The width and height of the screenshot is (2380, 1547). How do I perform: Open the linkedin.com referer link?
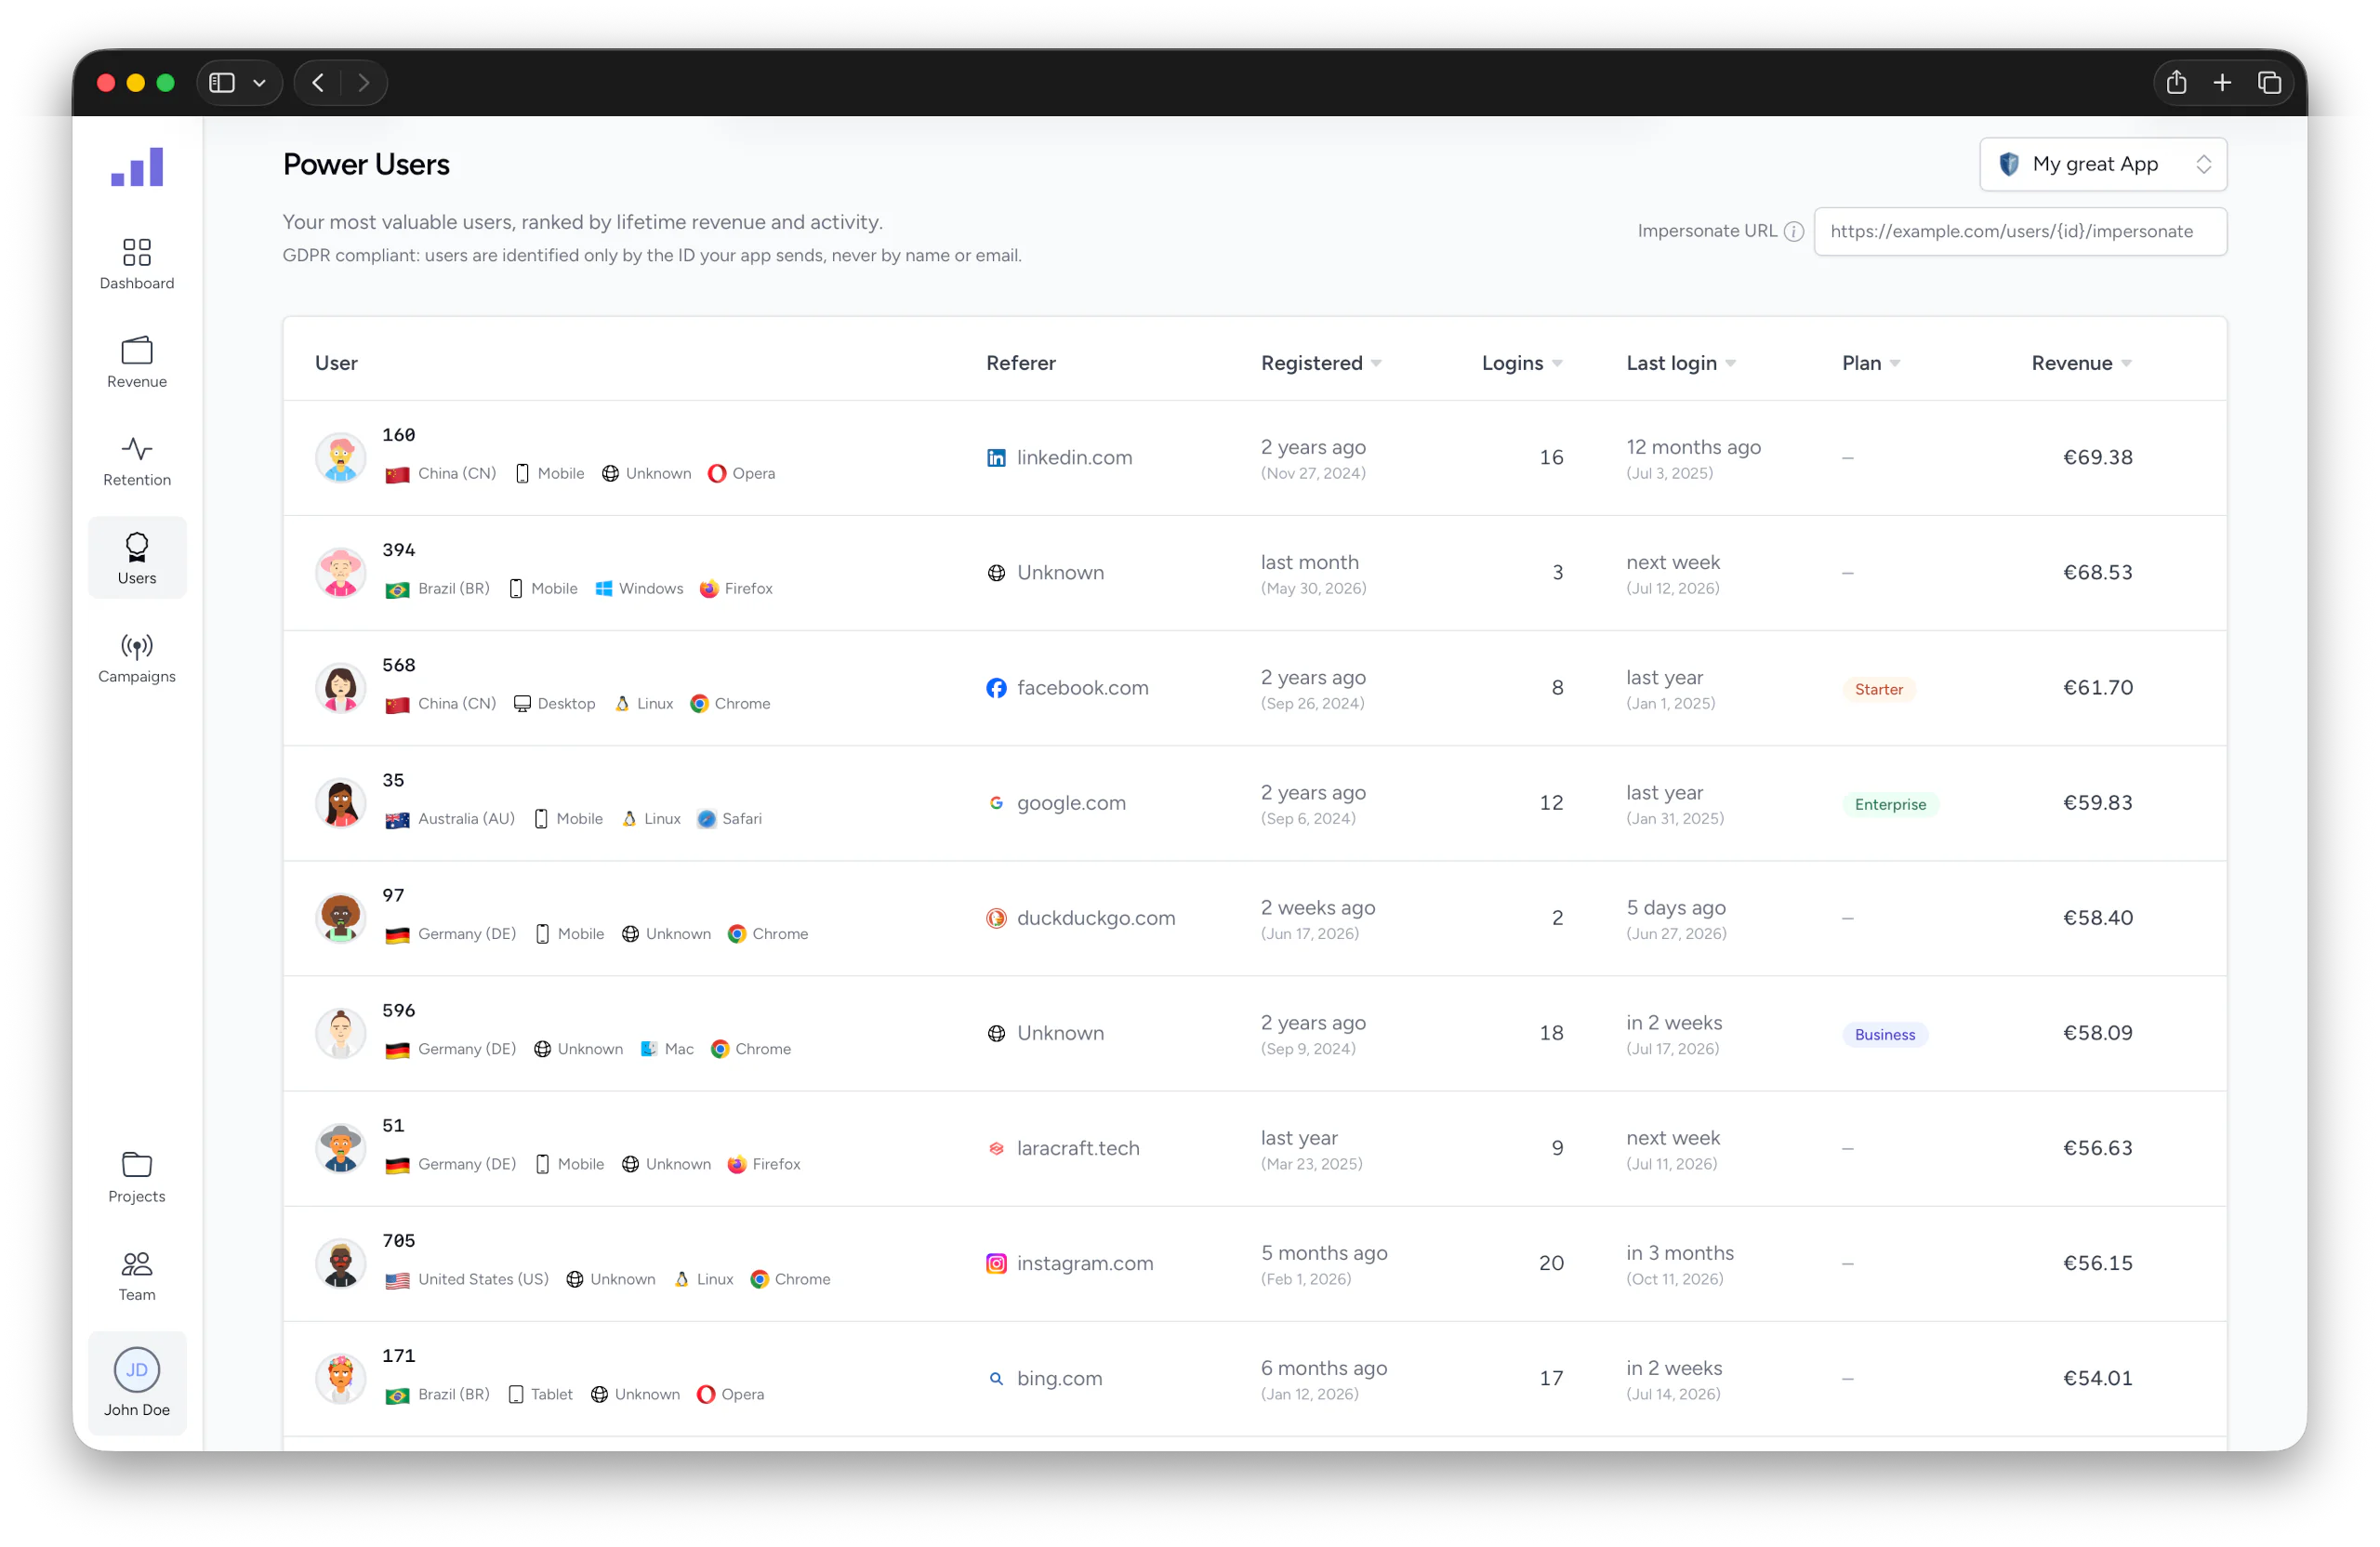(1074, 458)
